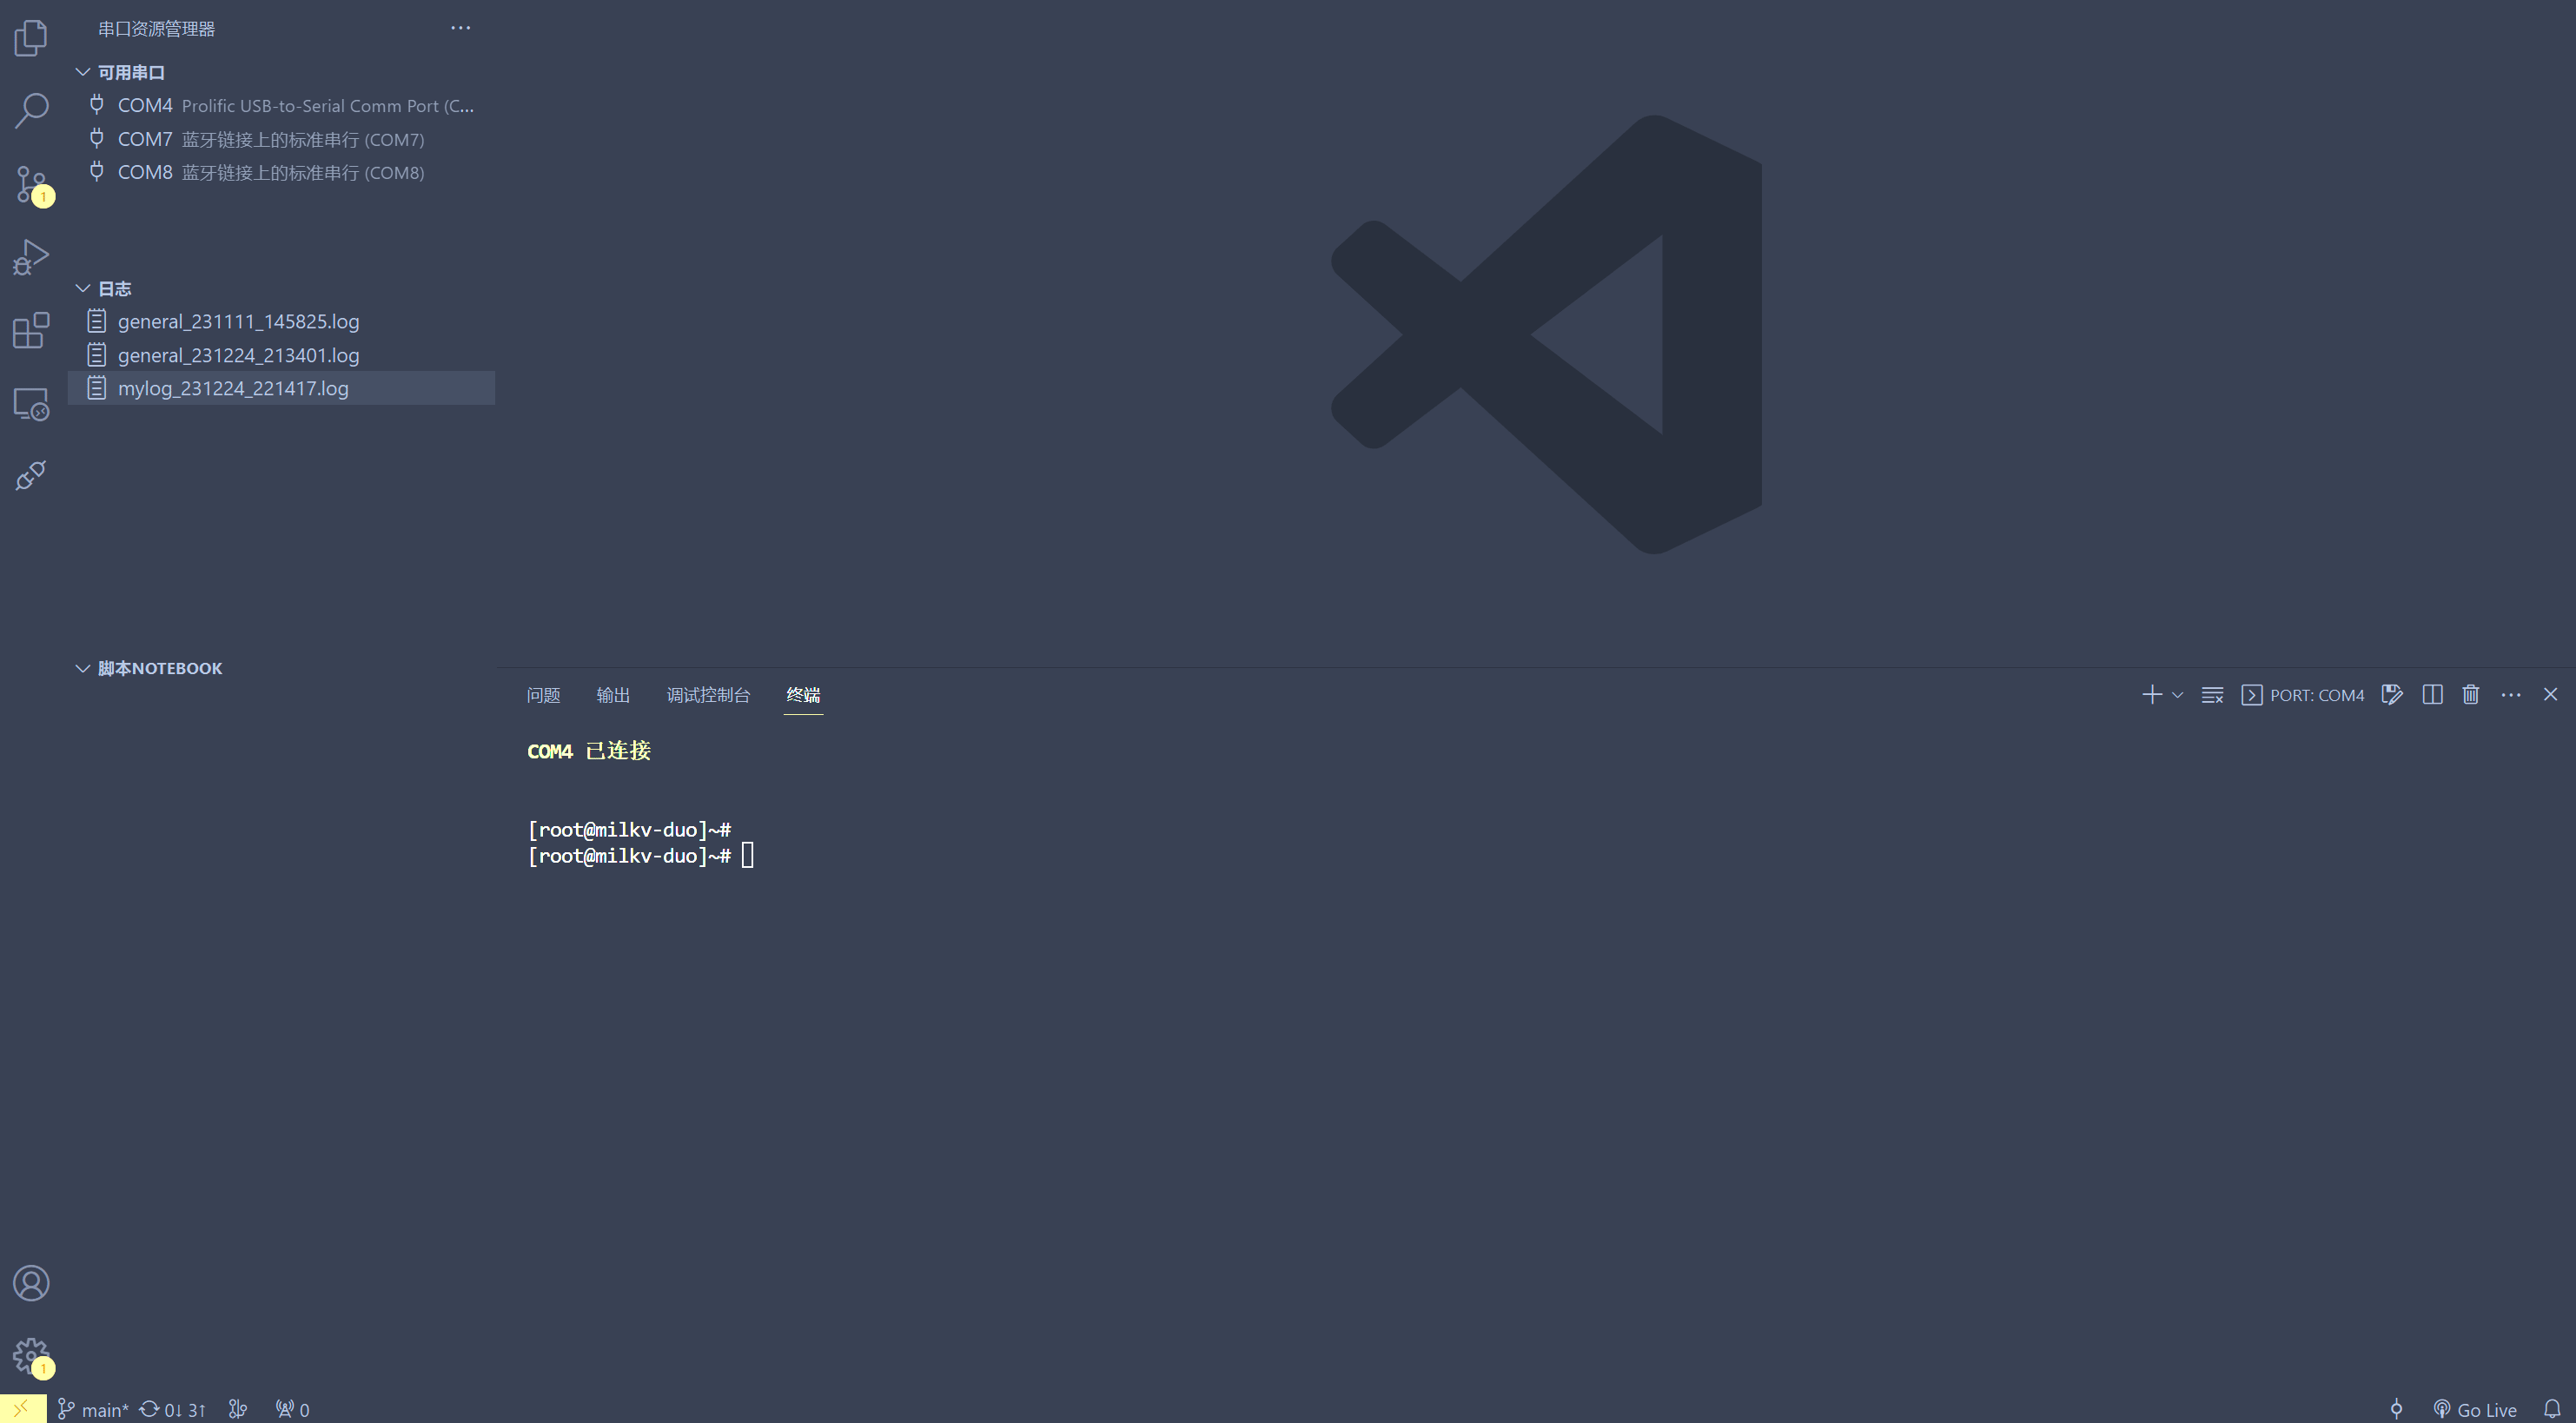Click the trash icon to kill terminal
Screen dimensions: 2576x1423
(x=2470, y=695)
